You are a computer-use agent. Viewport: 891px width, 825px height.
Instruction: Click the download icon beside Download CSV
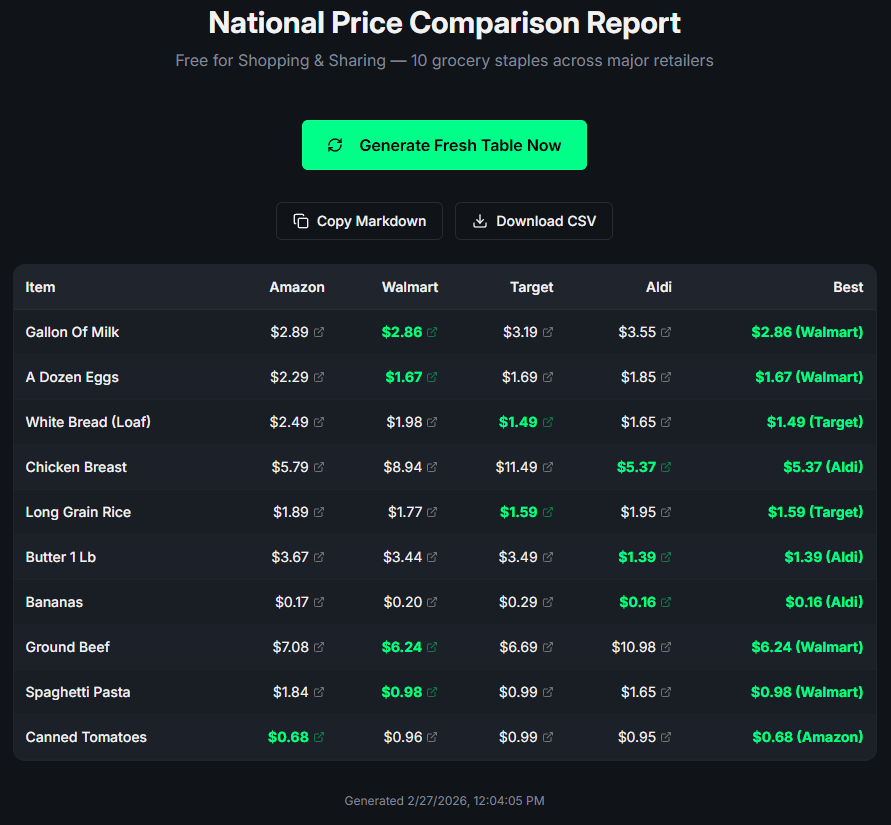tap(478, 221)
